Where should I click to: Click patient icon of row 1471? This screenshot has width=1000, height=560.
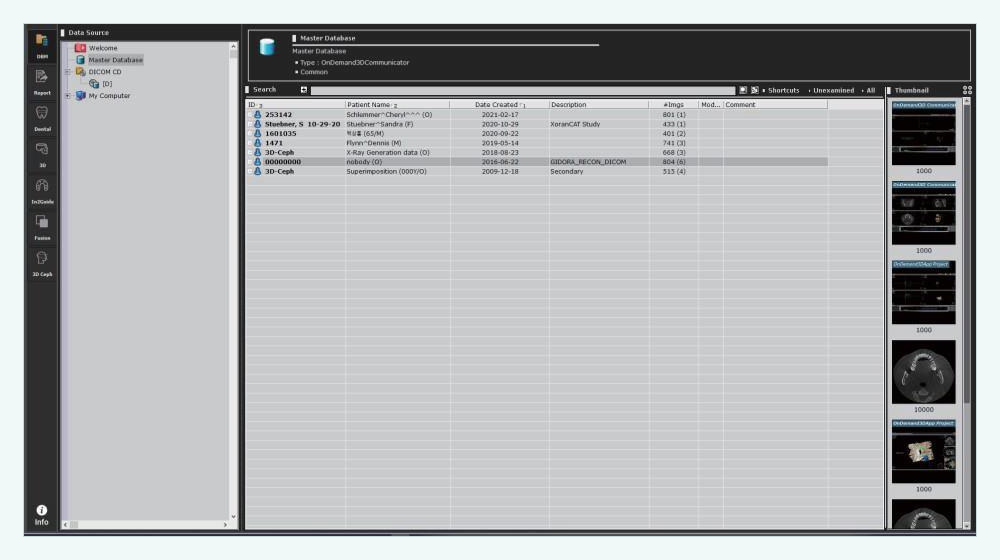click(x=258, y=144)
